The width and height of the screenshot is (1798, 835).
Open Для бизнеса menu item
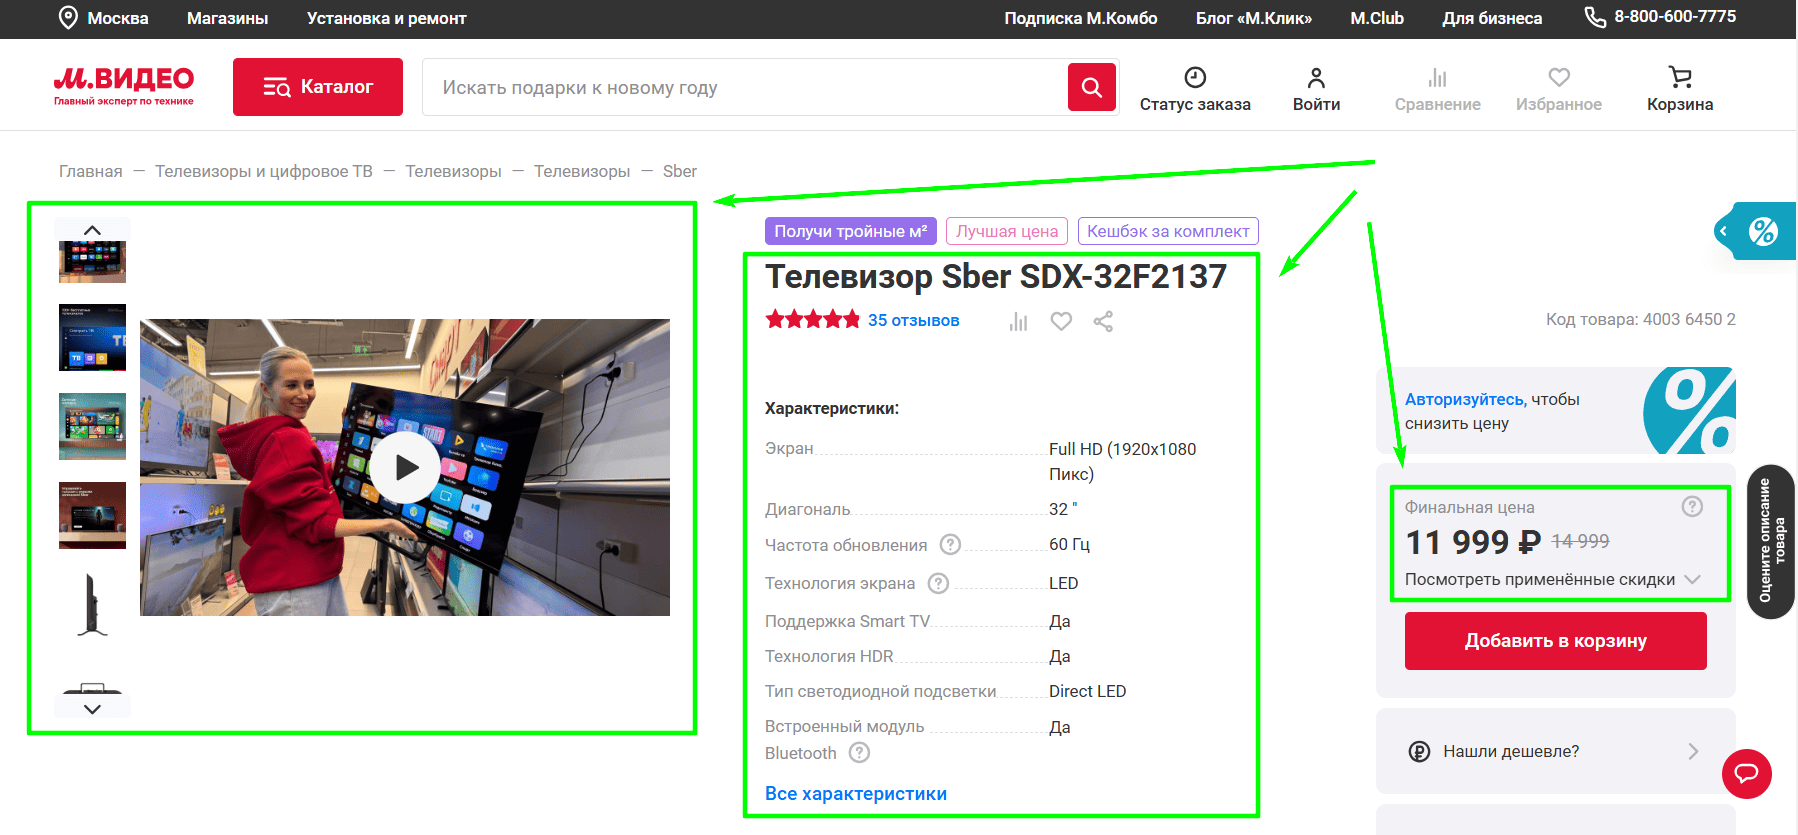click(x=1492, y=18)
